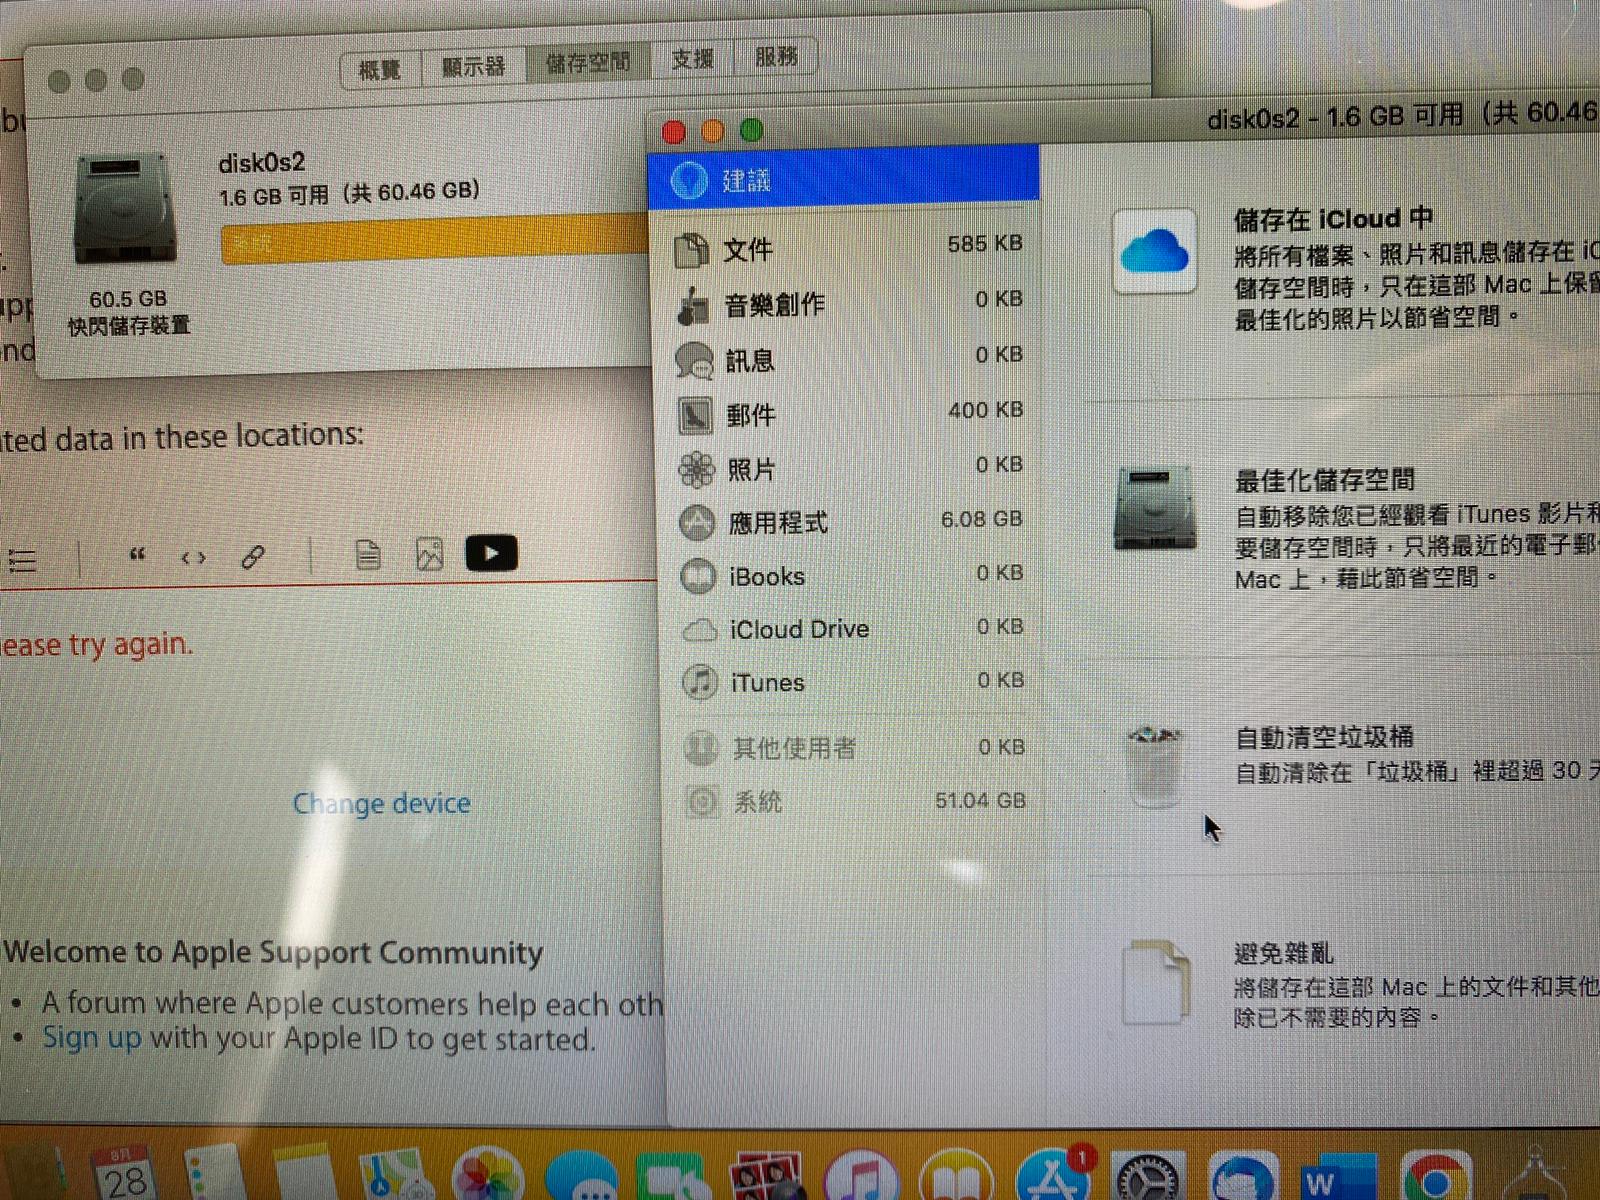Image resolution: width=1600 pixels, height=1200 pixels.
Task: Select 建議 in the storage sidebar
Action: point(844,179)
